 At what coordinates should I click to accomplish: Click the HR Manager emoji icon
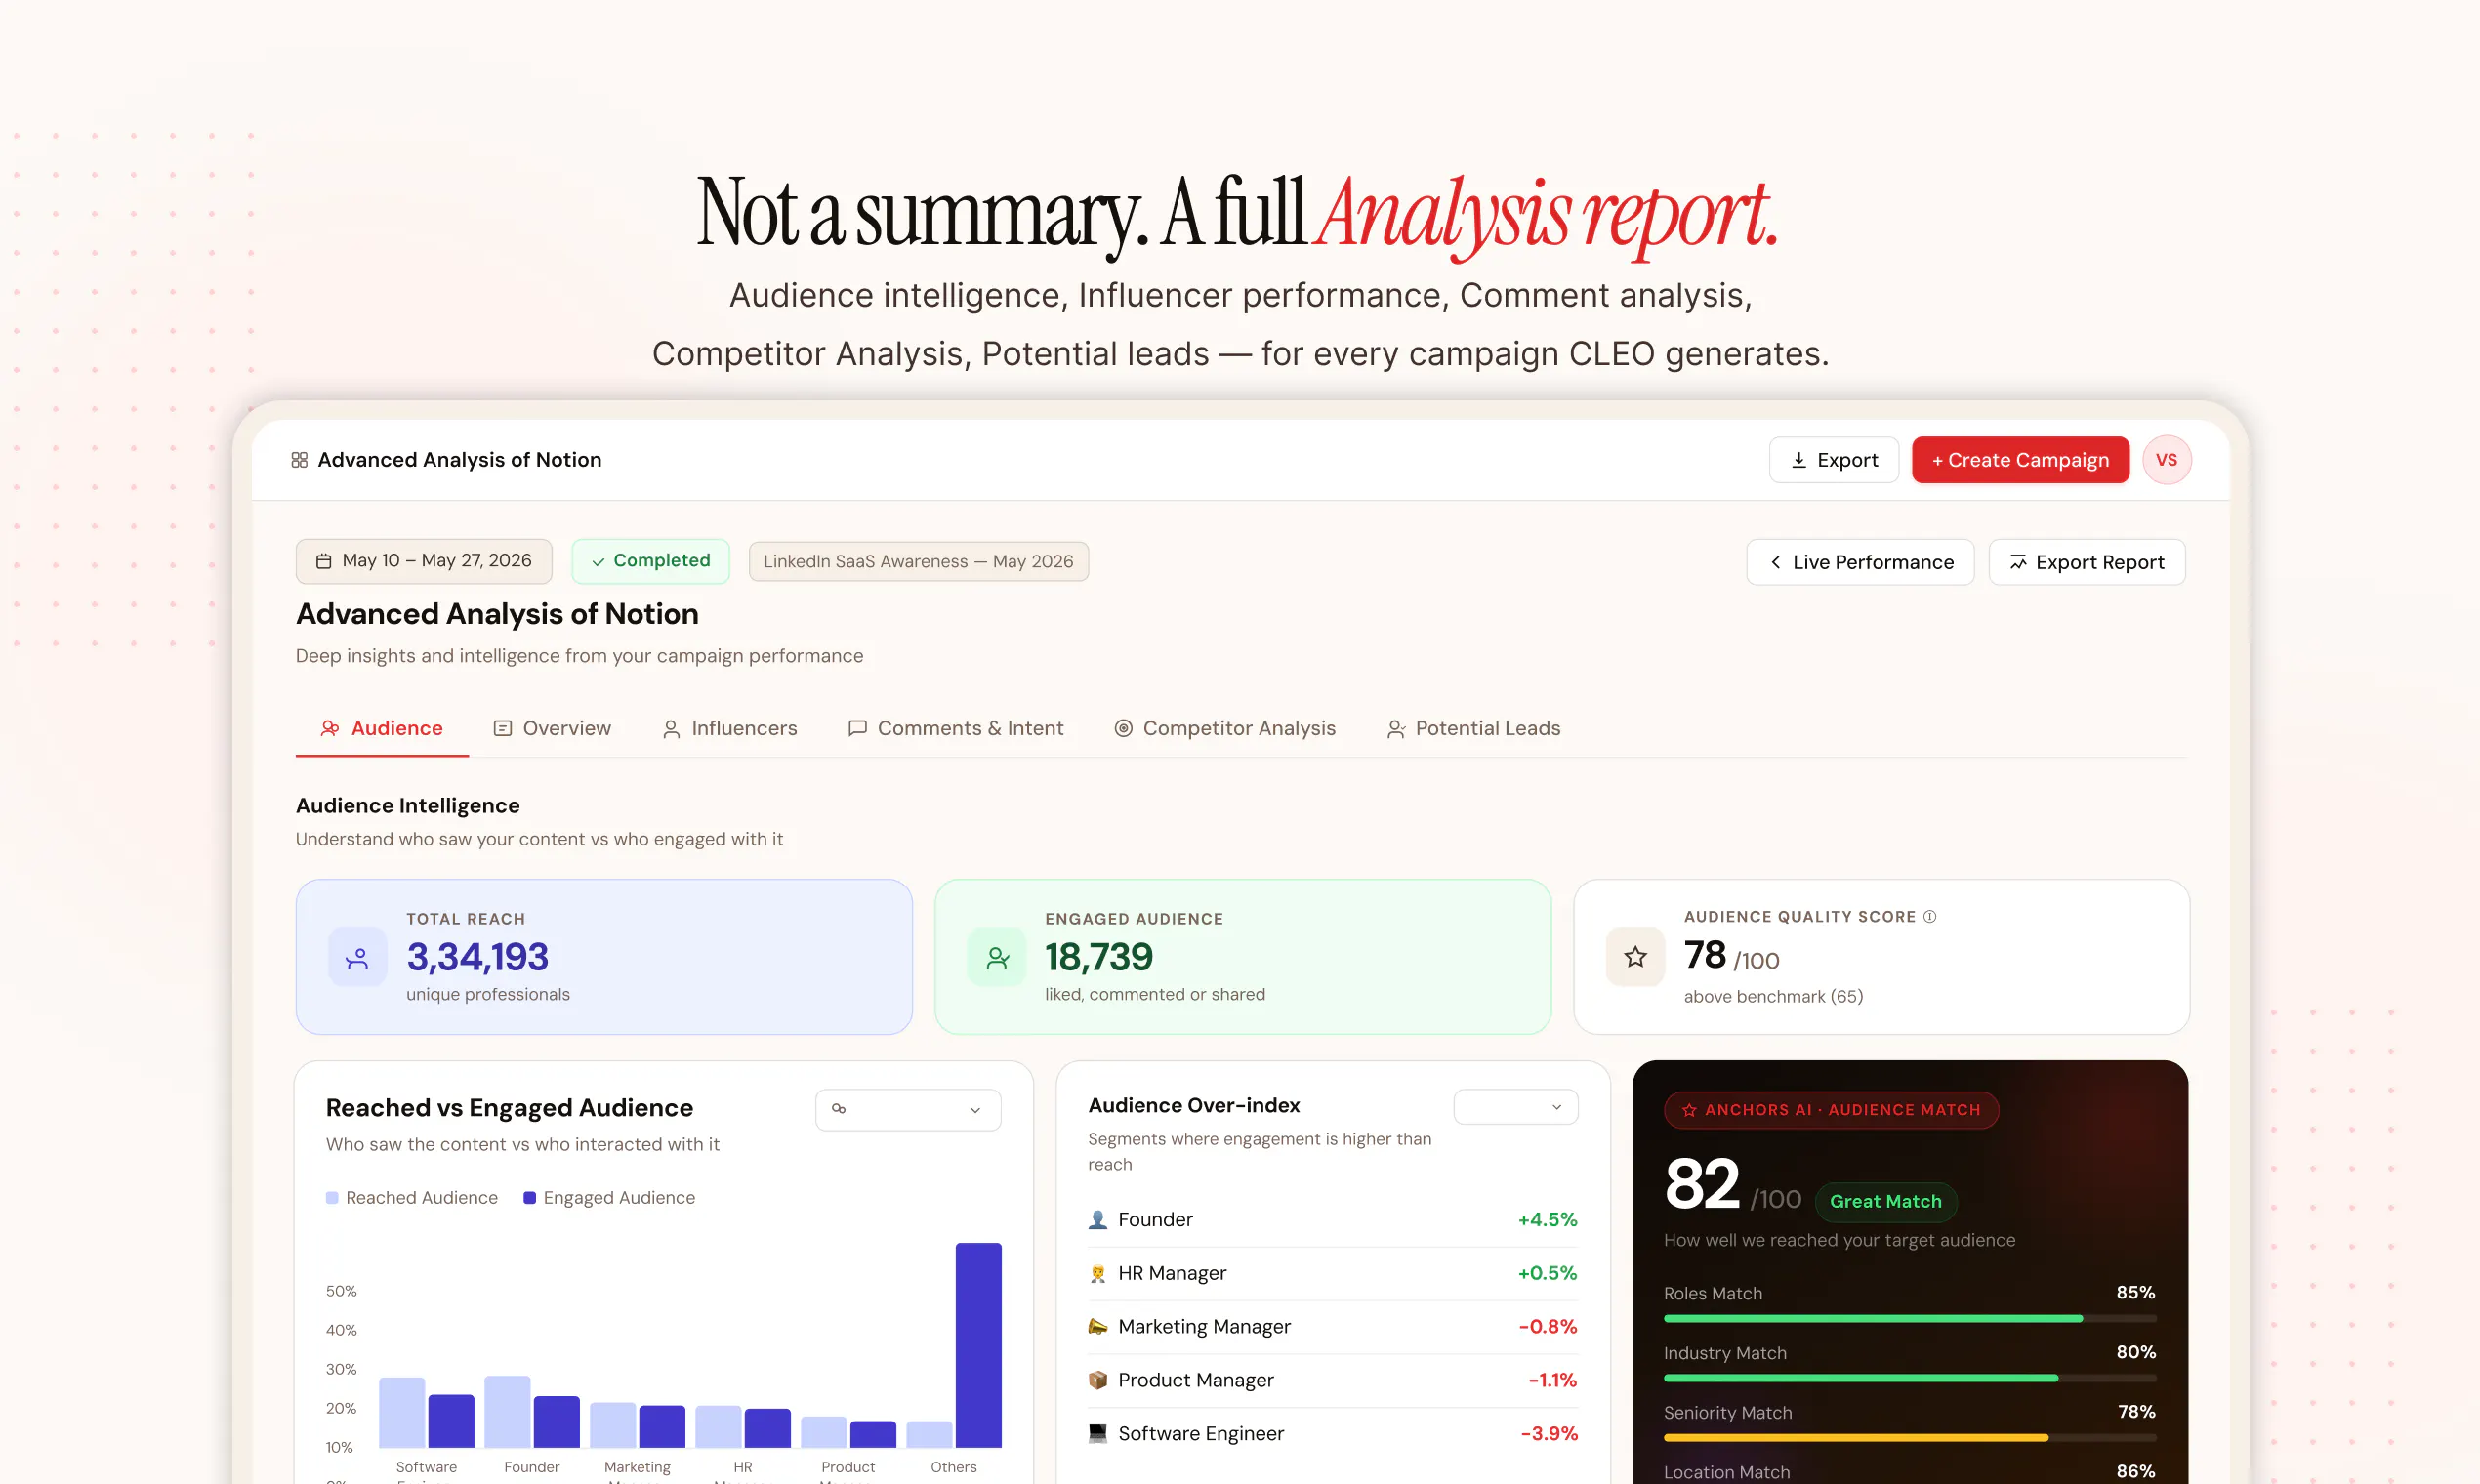click(1098, 1273)
